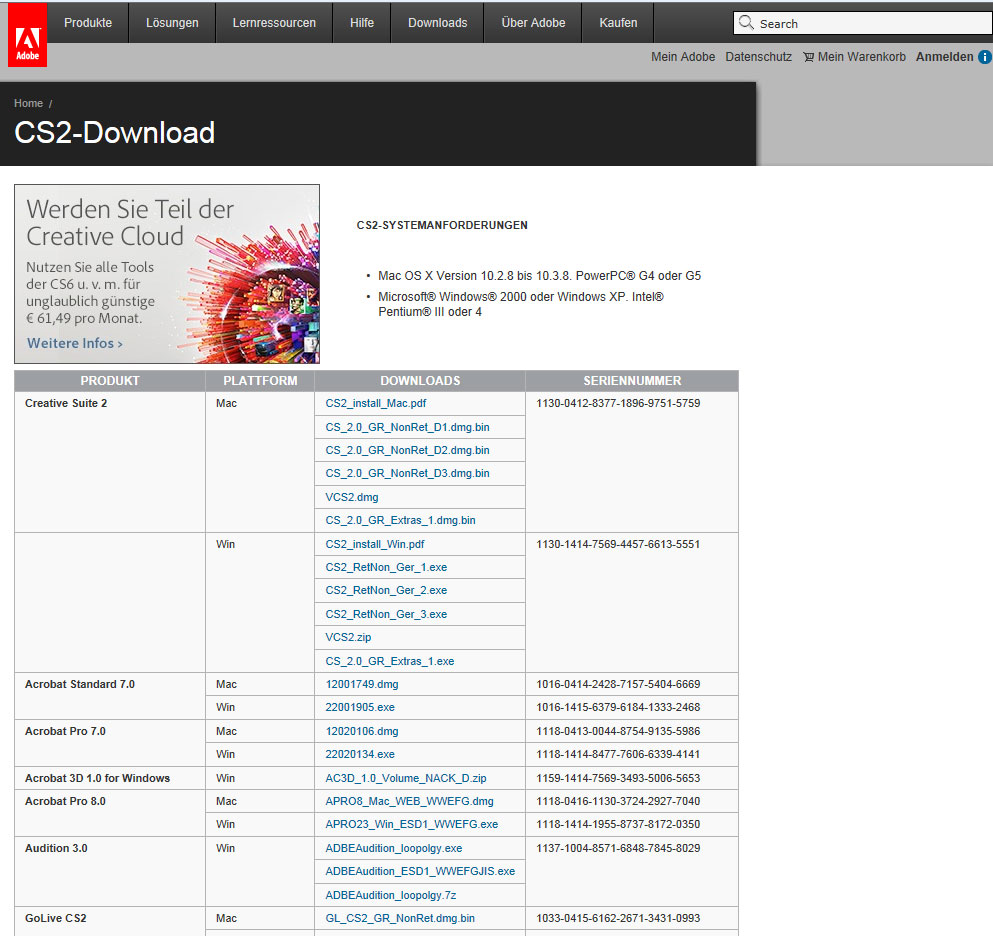Download CS2_install_Mac.pdf
Viewport: 993px width, 936px height.
(x=376, y=403)
